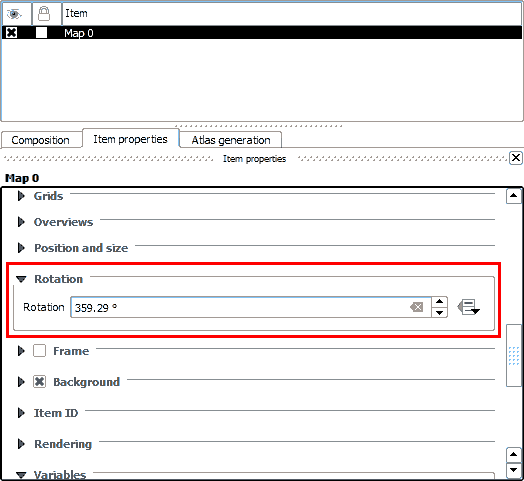The image size is (524, 481).
Task: Switch to the Composition tab
Action: 41,140
